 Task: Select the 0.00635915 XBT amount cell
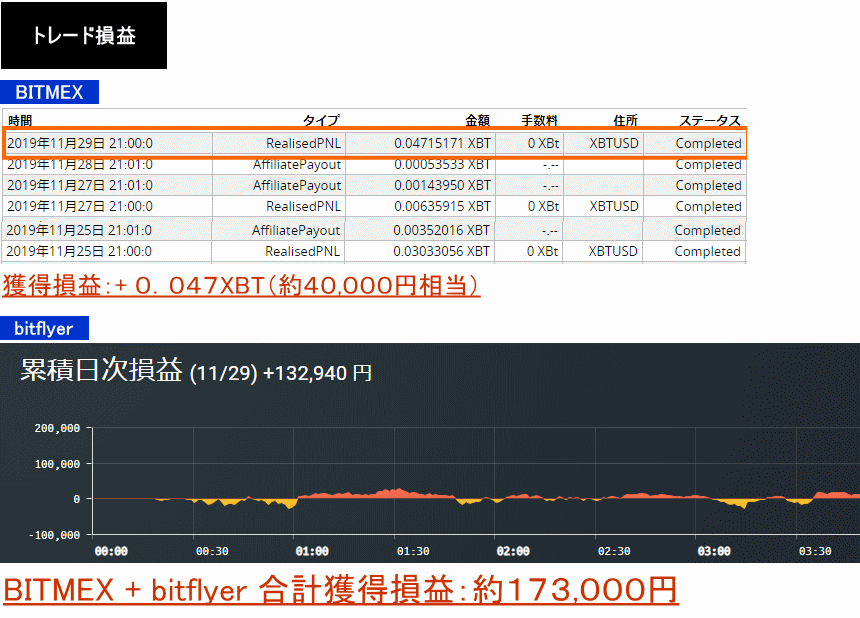click(442, 206)
